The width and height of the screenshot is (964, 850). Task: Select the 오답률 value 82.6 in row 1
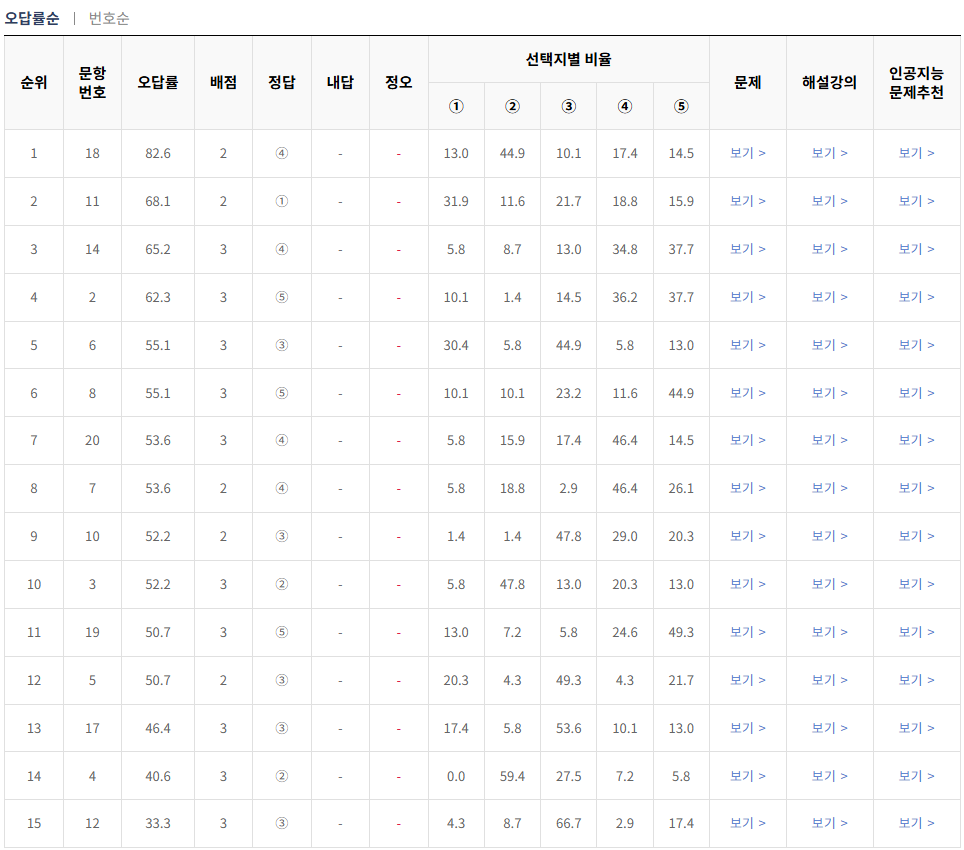point(160,153)
